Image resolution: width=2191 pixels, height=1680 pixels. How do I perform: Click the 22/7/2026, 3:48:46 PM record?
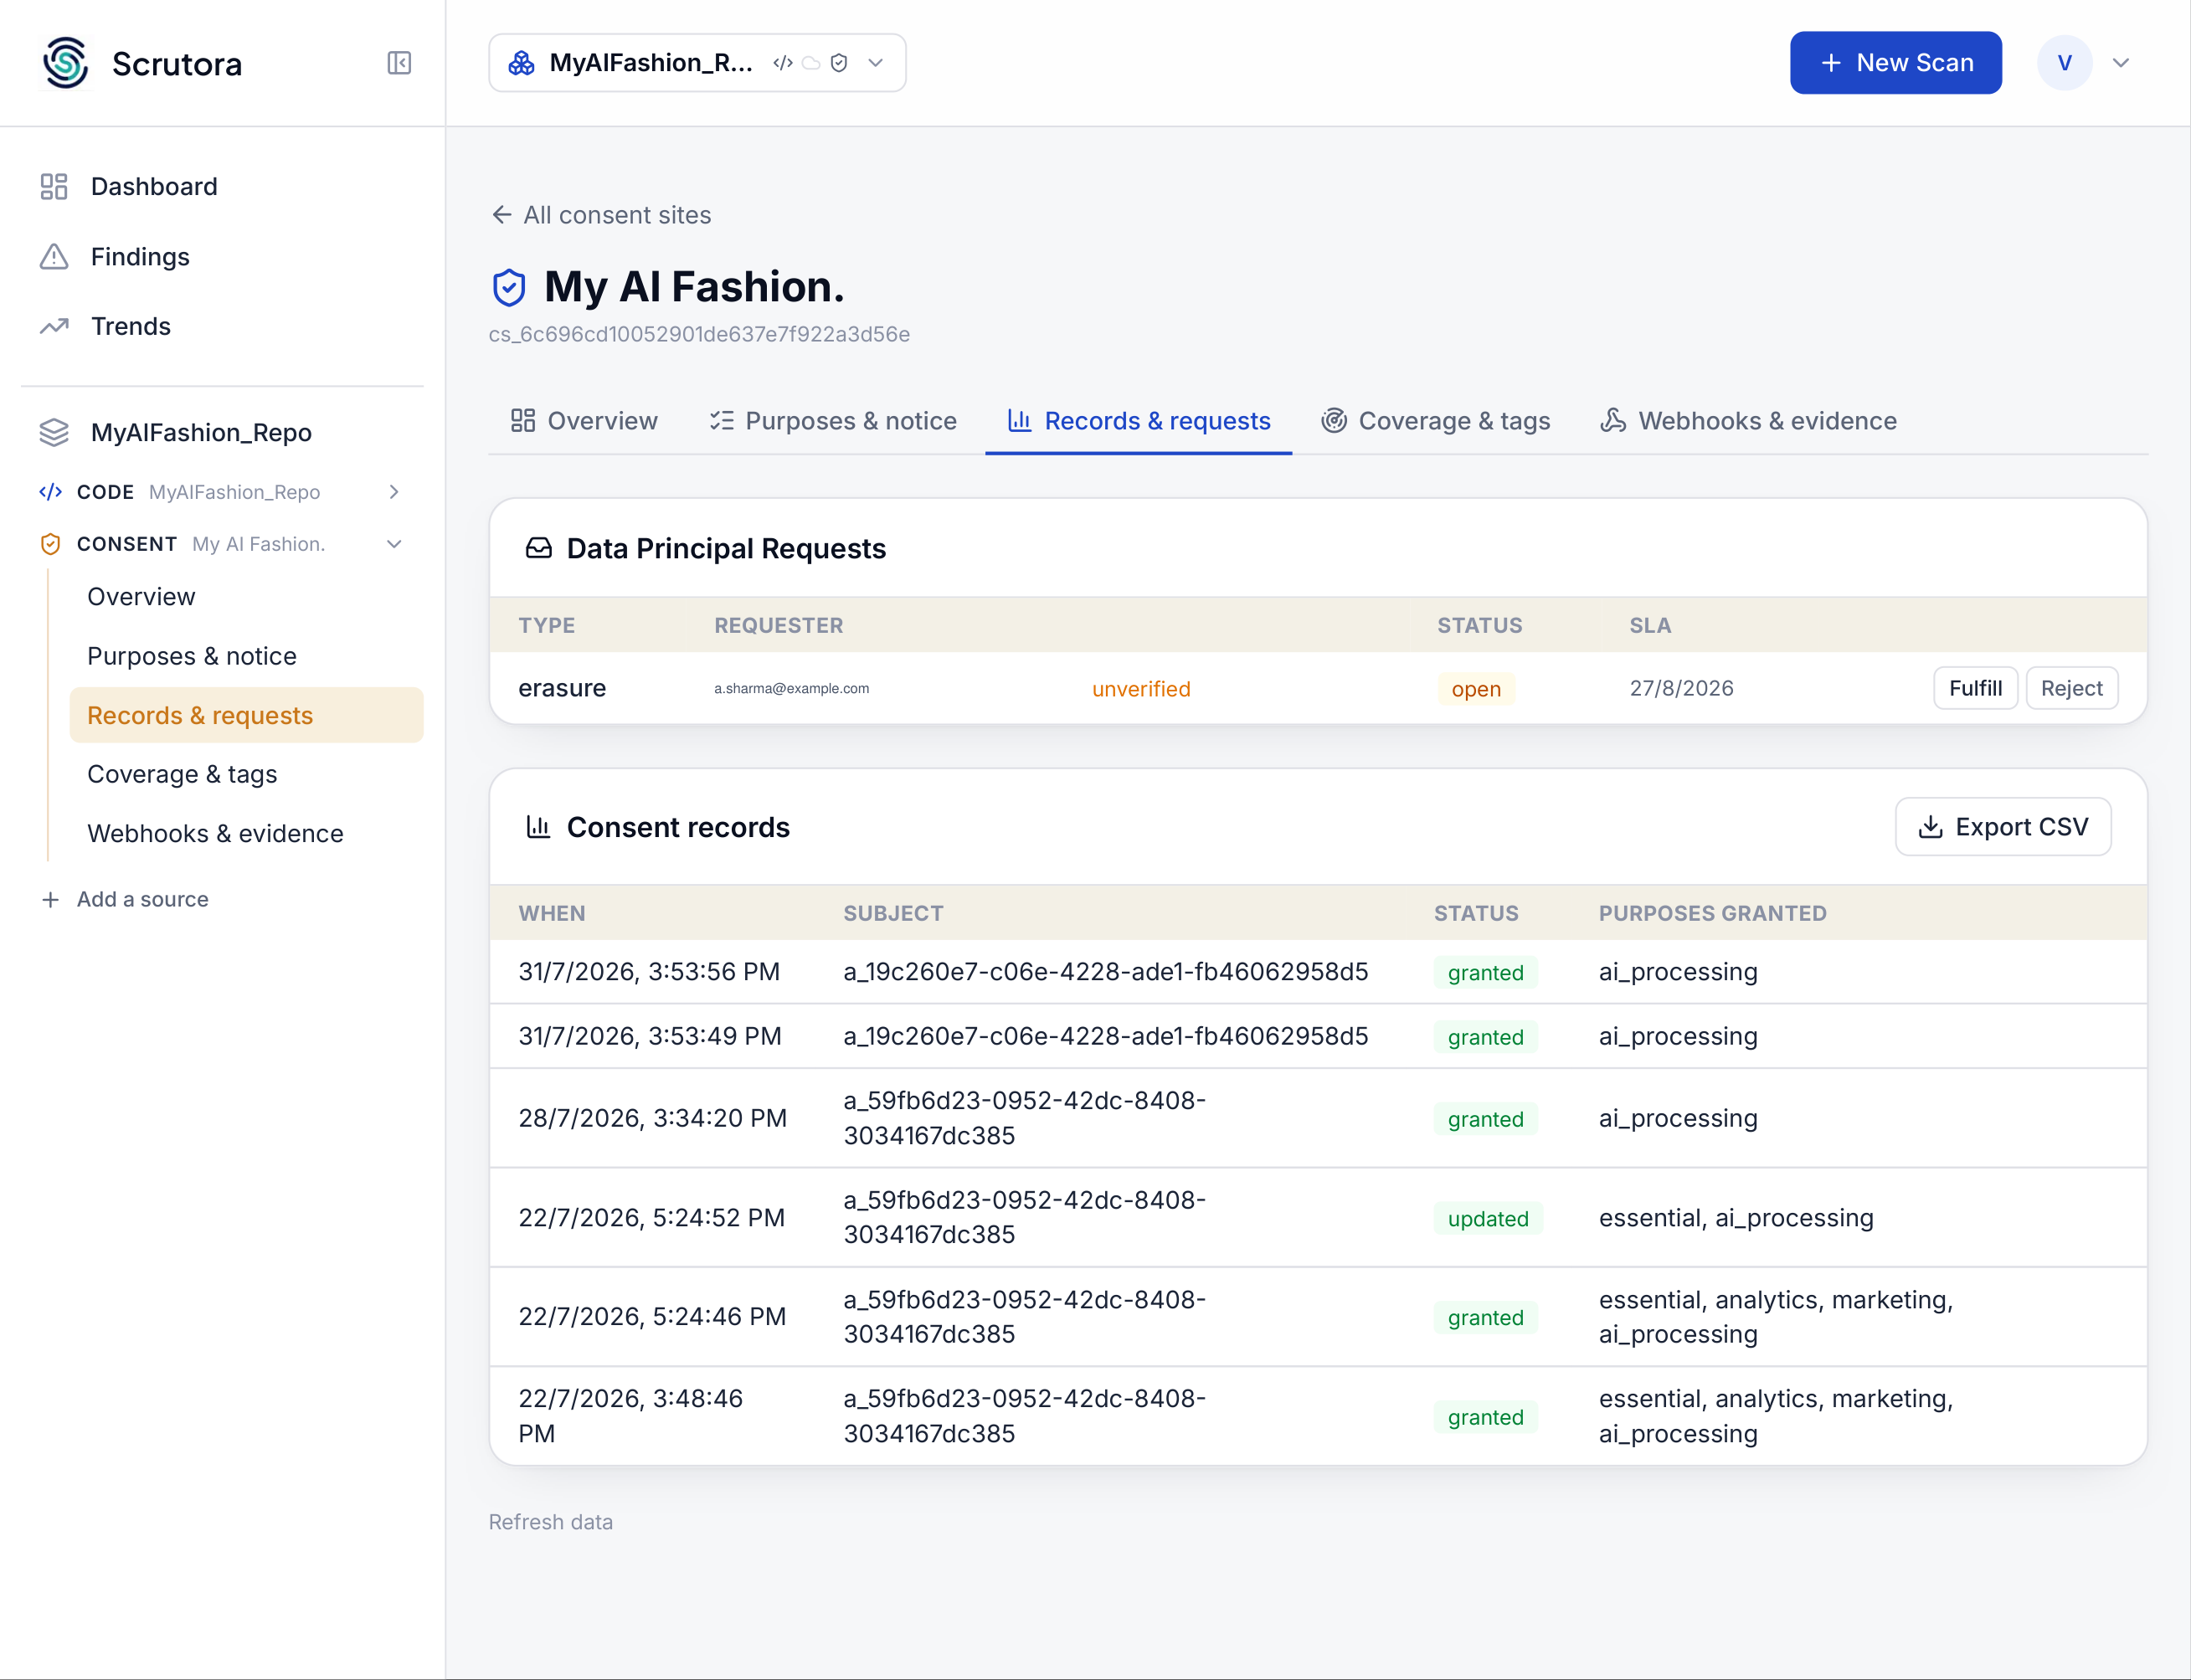tap(1317, 1416)
